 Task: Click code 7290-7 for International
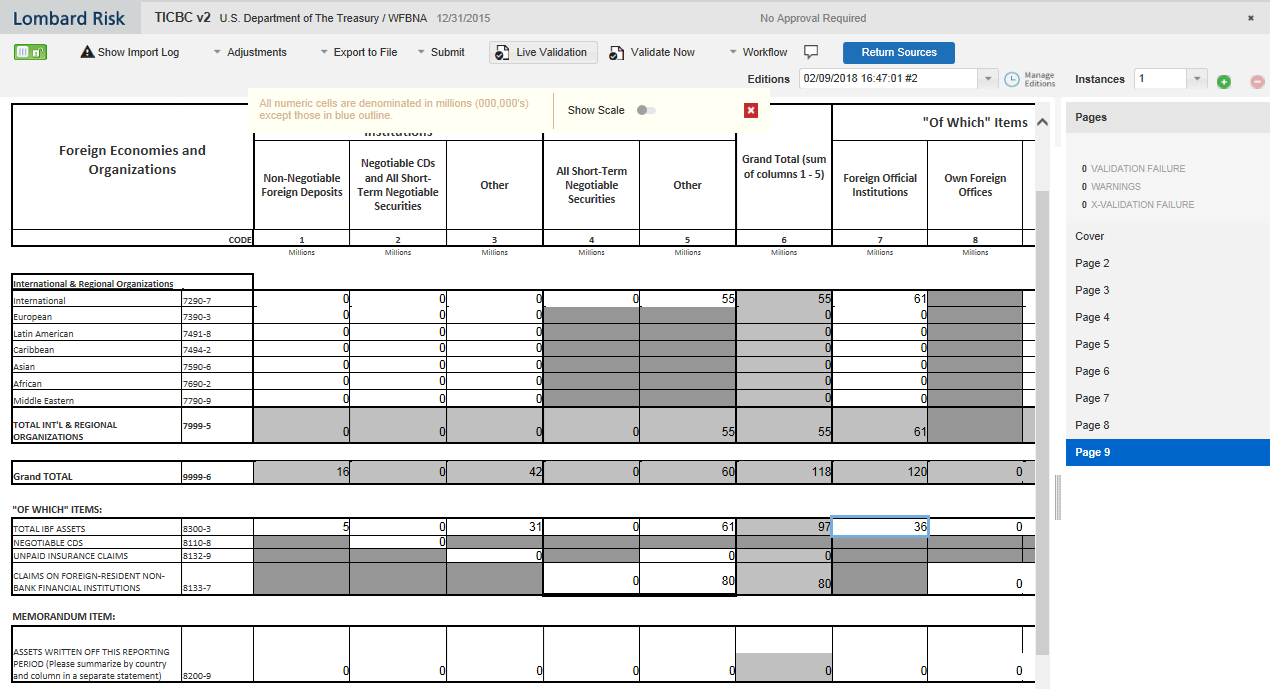(198, 300)
